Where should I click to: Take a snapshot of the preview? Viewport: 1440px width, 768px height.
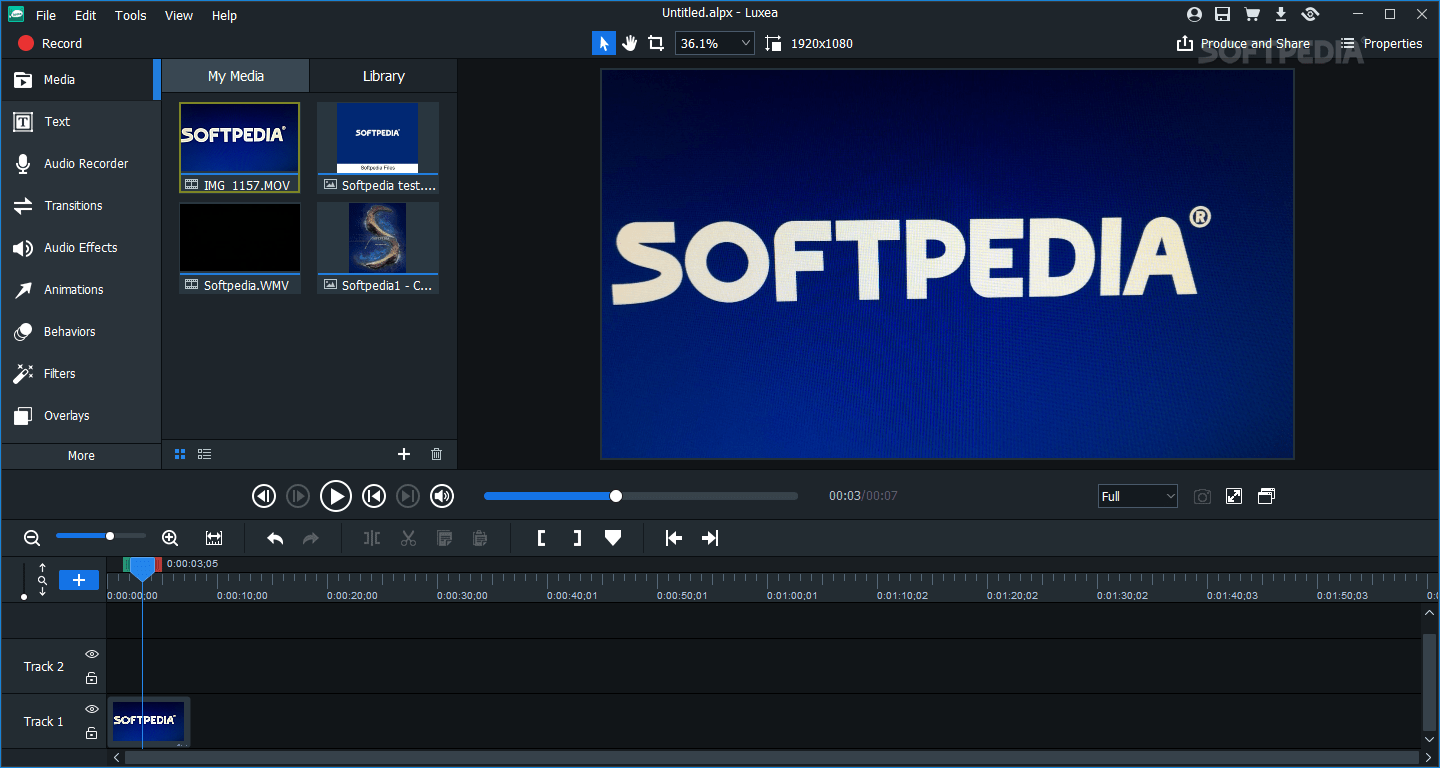click(1203, 496)
